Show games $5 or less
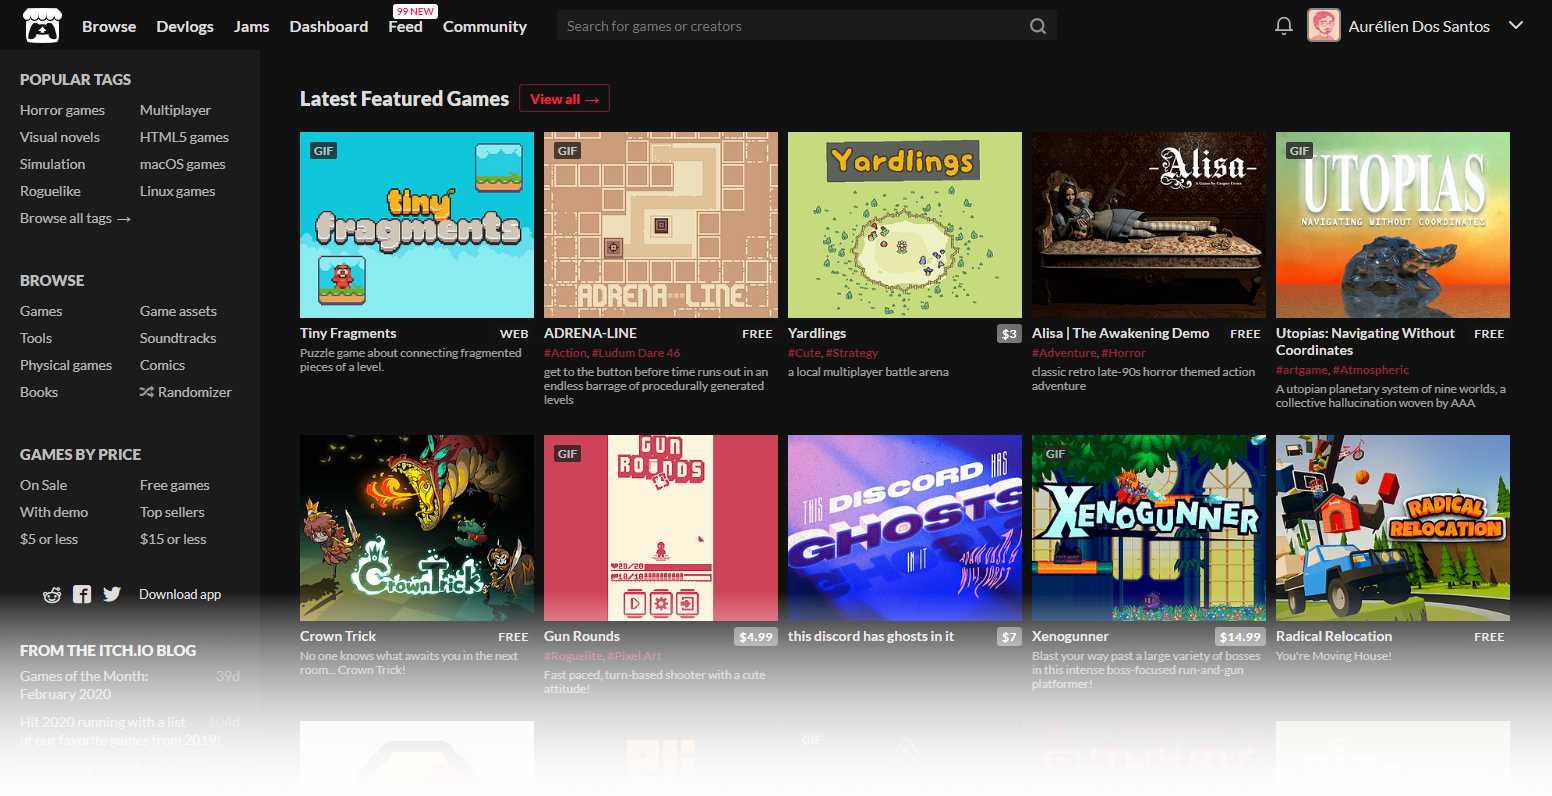Image resolution: width=1552 pixels, height=796 pixels. point(49,539)
